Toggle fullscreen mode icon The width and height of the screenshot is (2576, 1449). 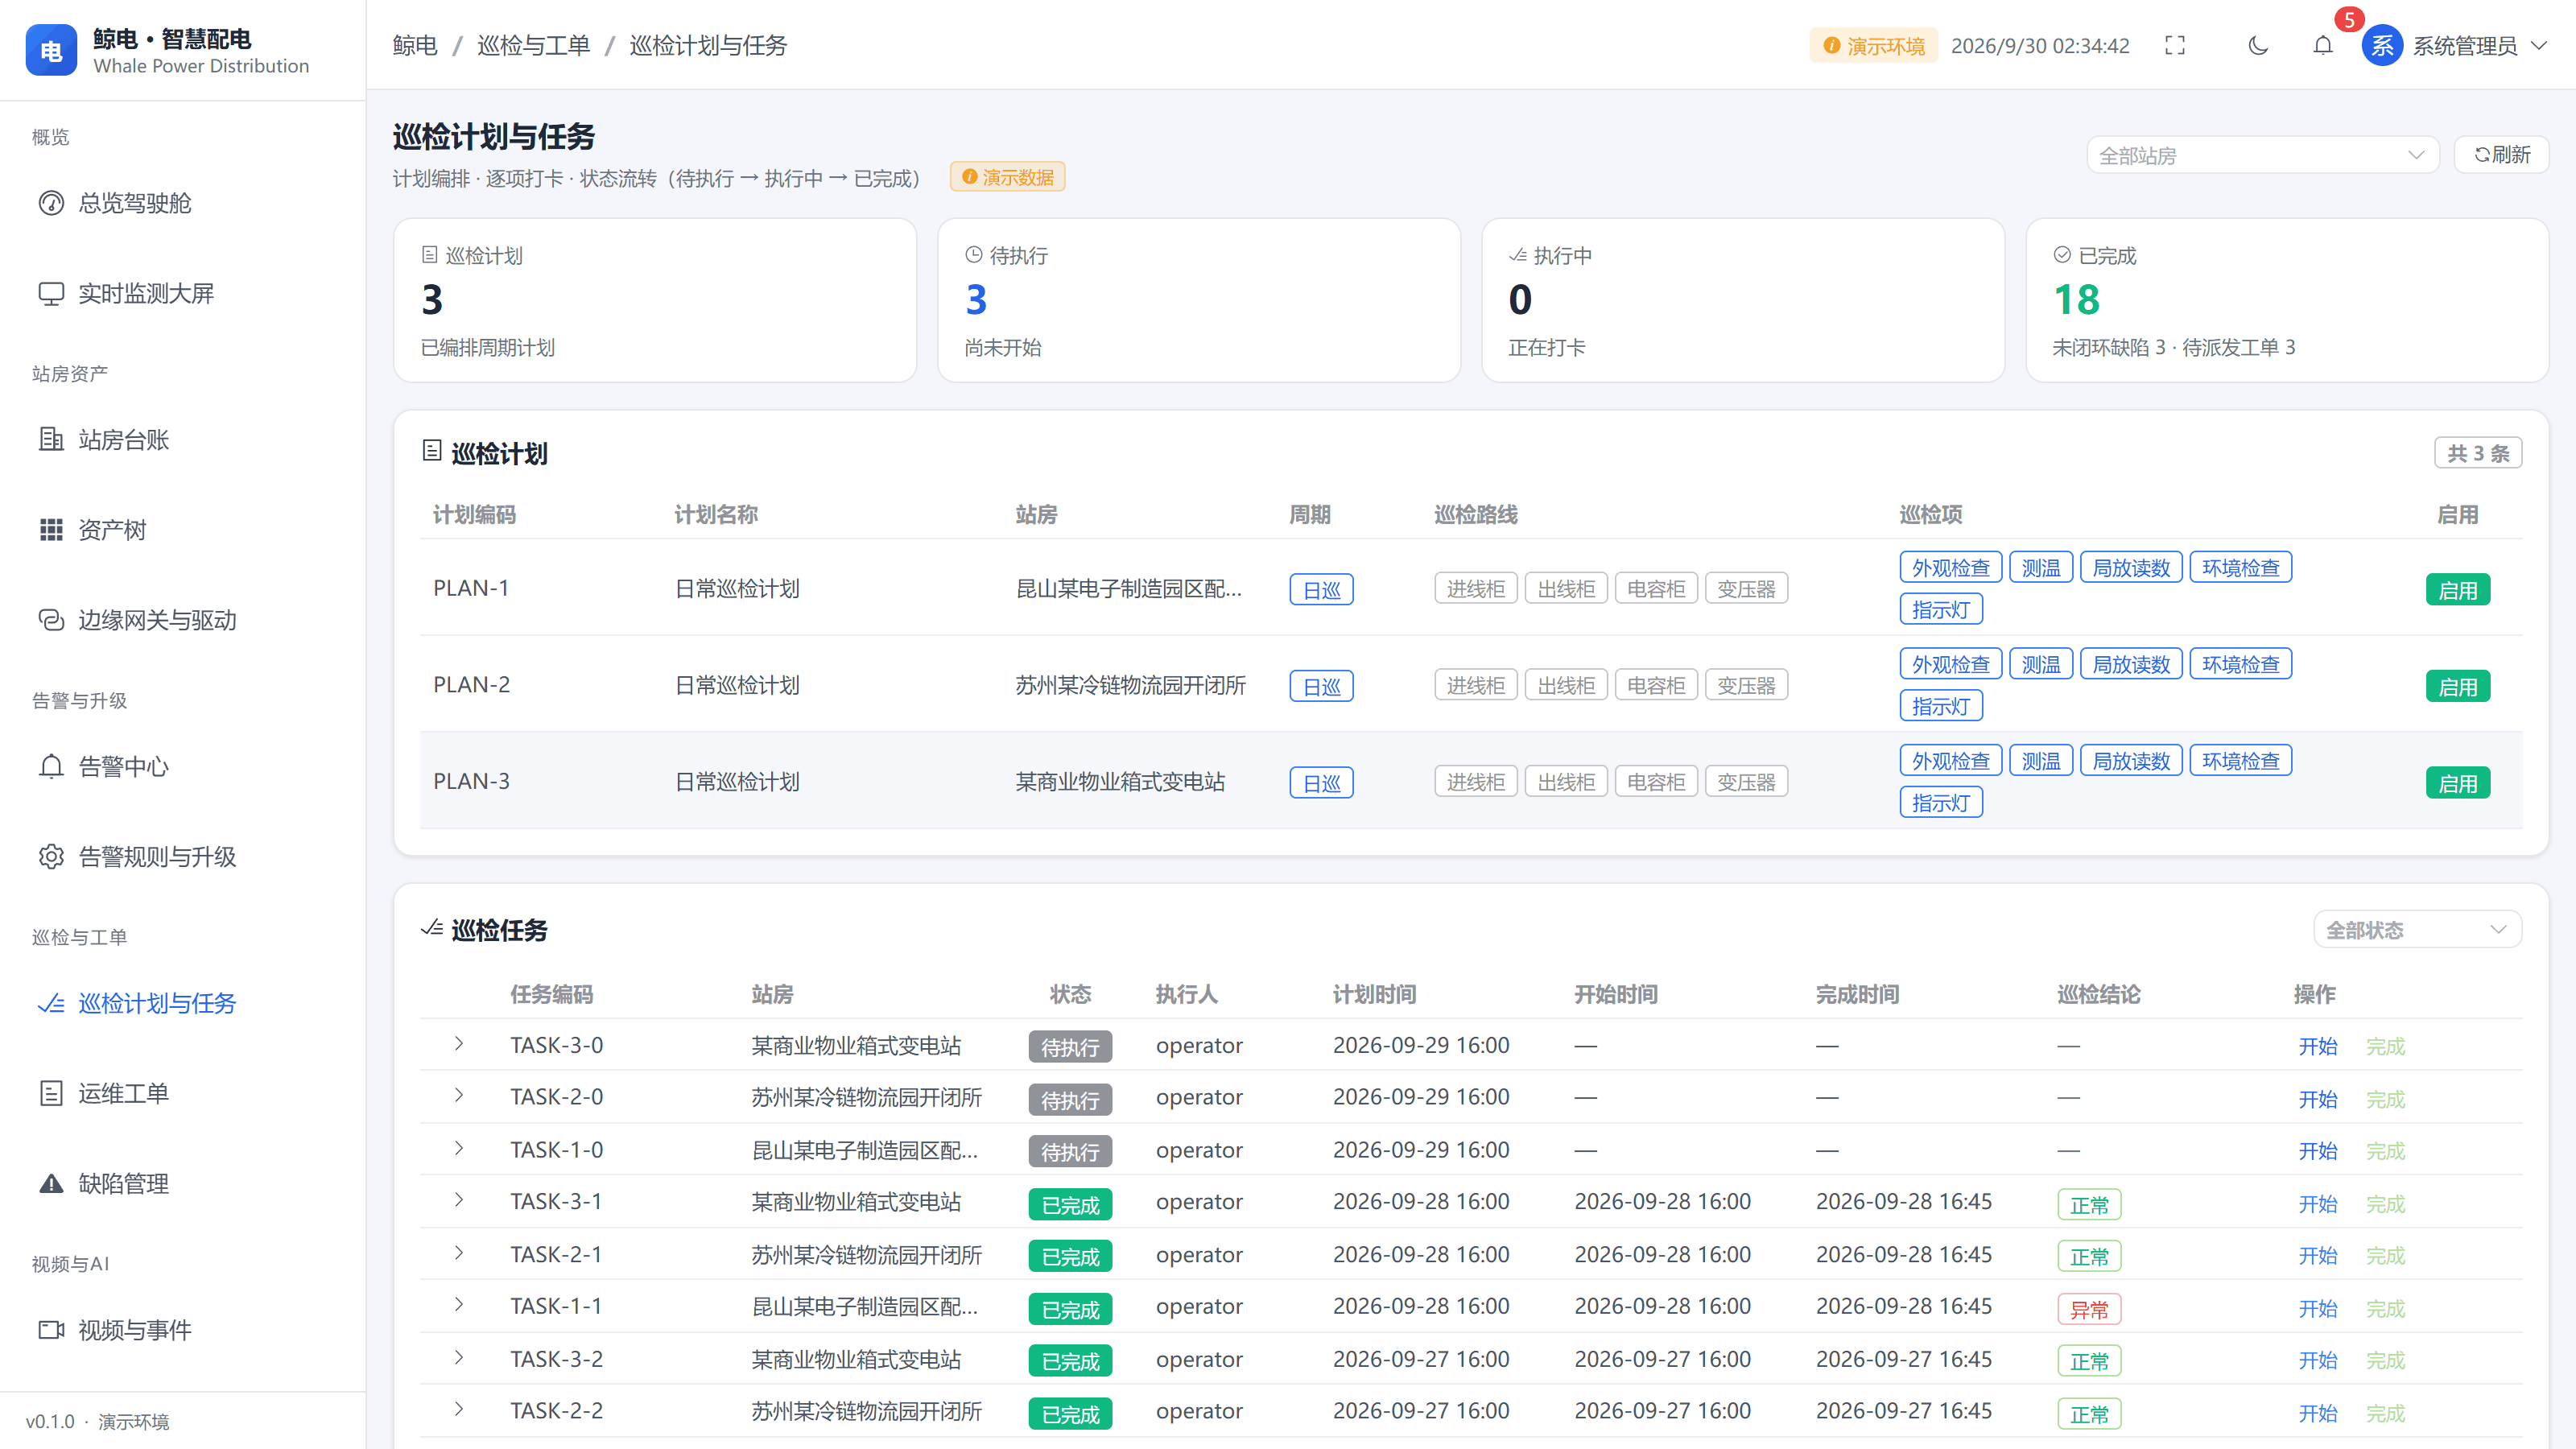pos(2175,45)
